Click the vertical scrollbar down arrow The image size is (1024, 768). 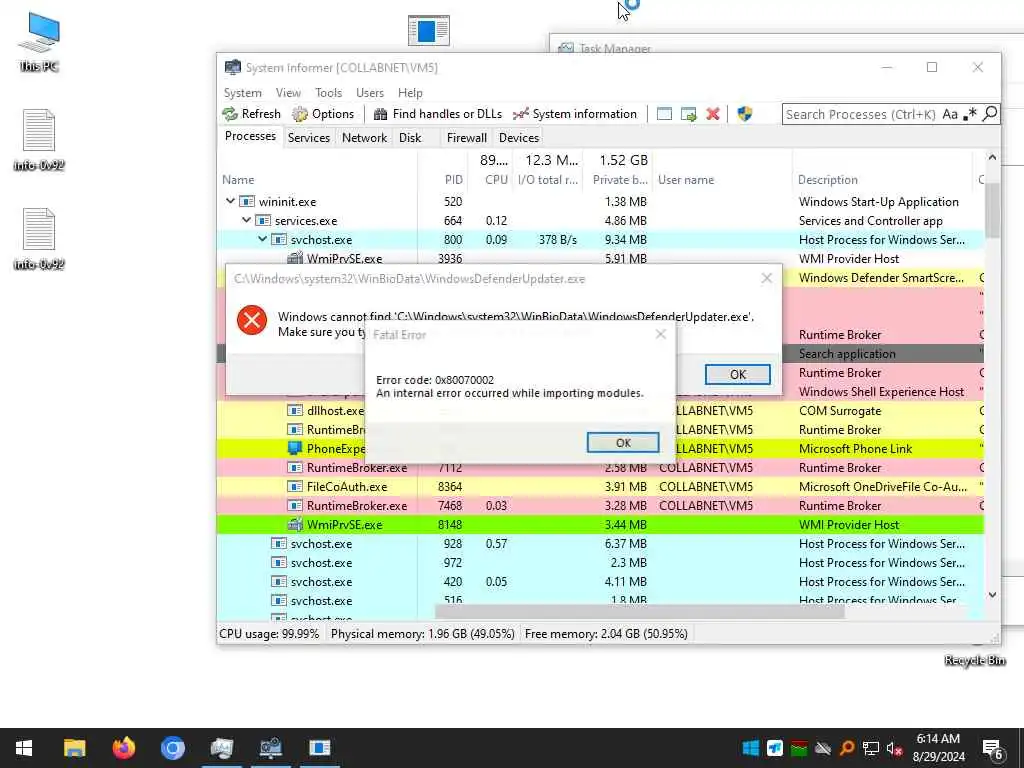click(992, 595)
